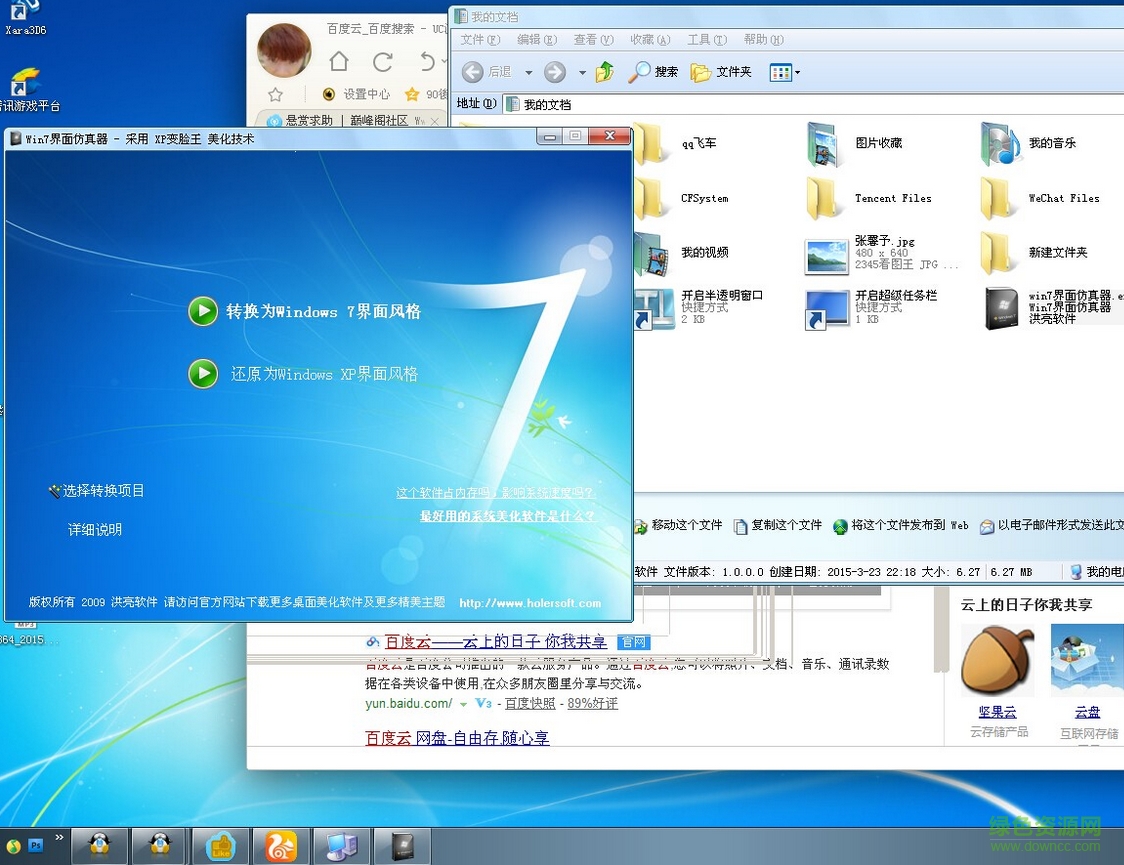This screenshot has width=1124, height=865.
Task: Click the email envelope icon to send file
Action: pos(987,525)
